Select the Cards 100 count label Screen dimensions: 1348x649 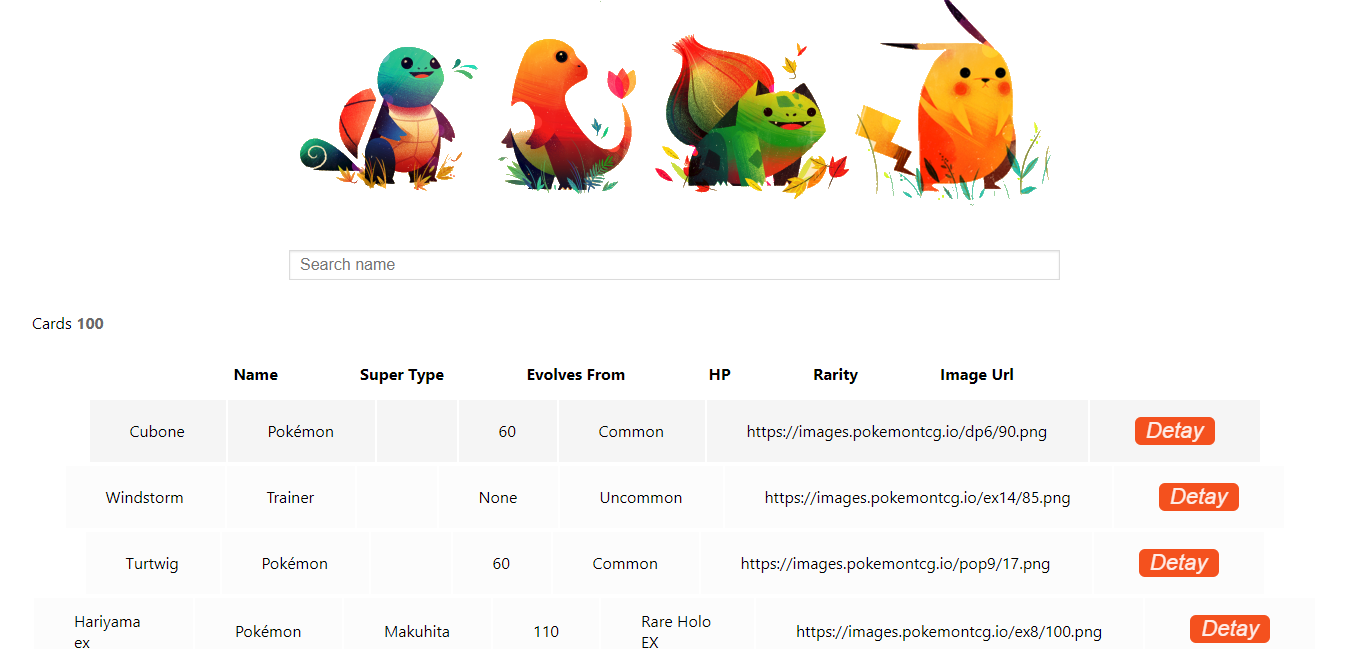[67, 323]
